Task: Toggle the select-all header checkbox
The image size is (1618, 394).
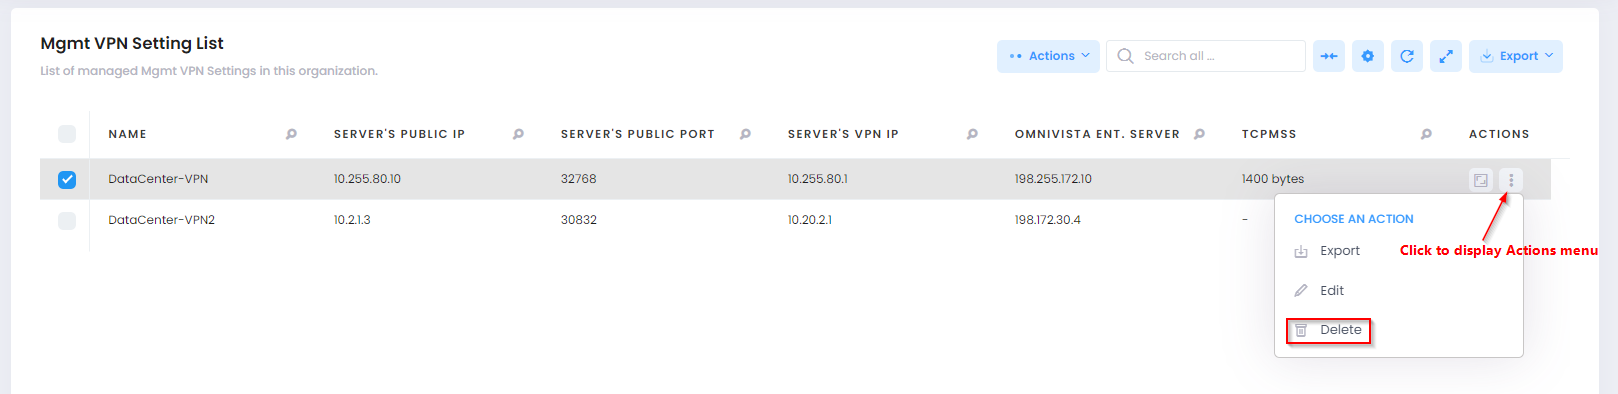Action: coord(67,134)
